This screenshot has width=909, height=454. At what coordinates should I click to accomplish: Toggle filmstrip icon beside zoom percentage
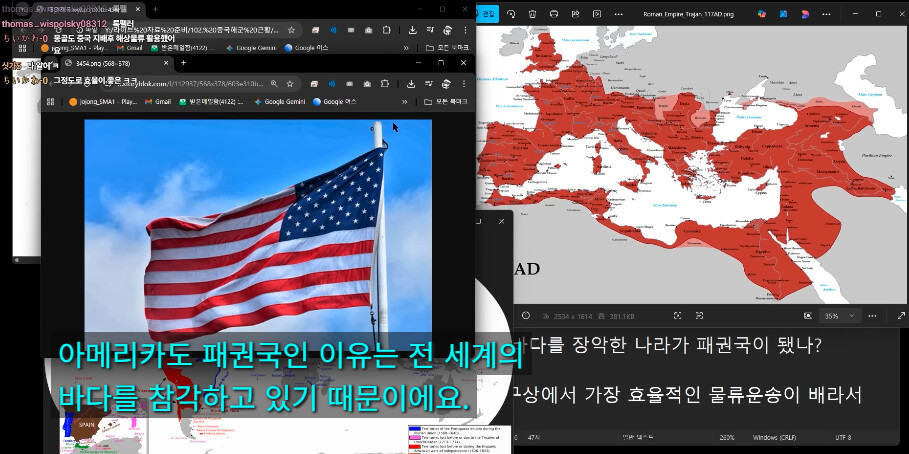coord(808,315)
